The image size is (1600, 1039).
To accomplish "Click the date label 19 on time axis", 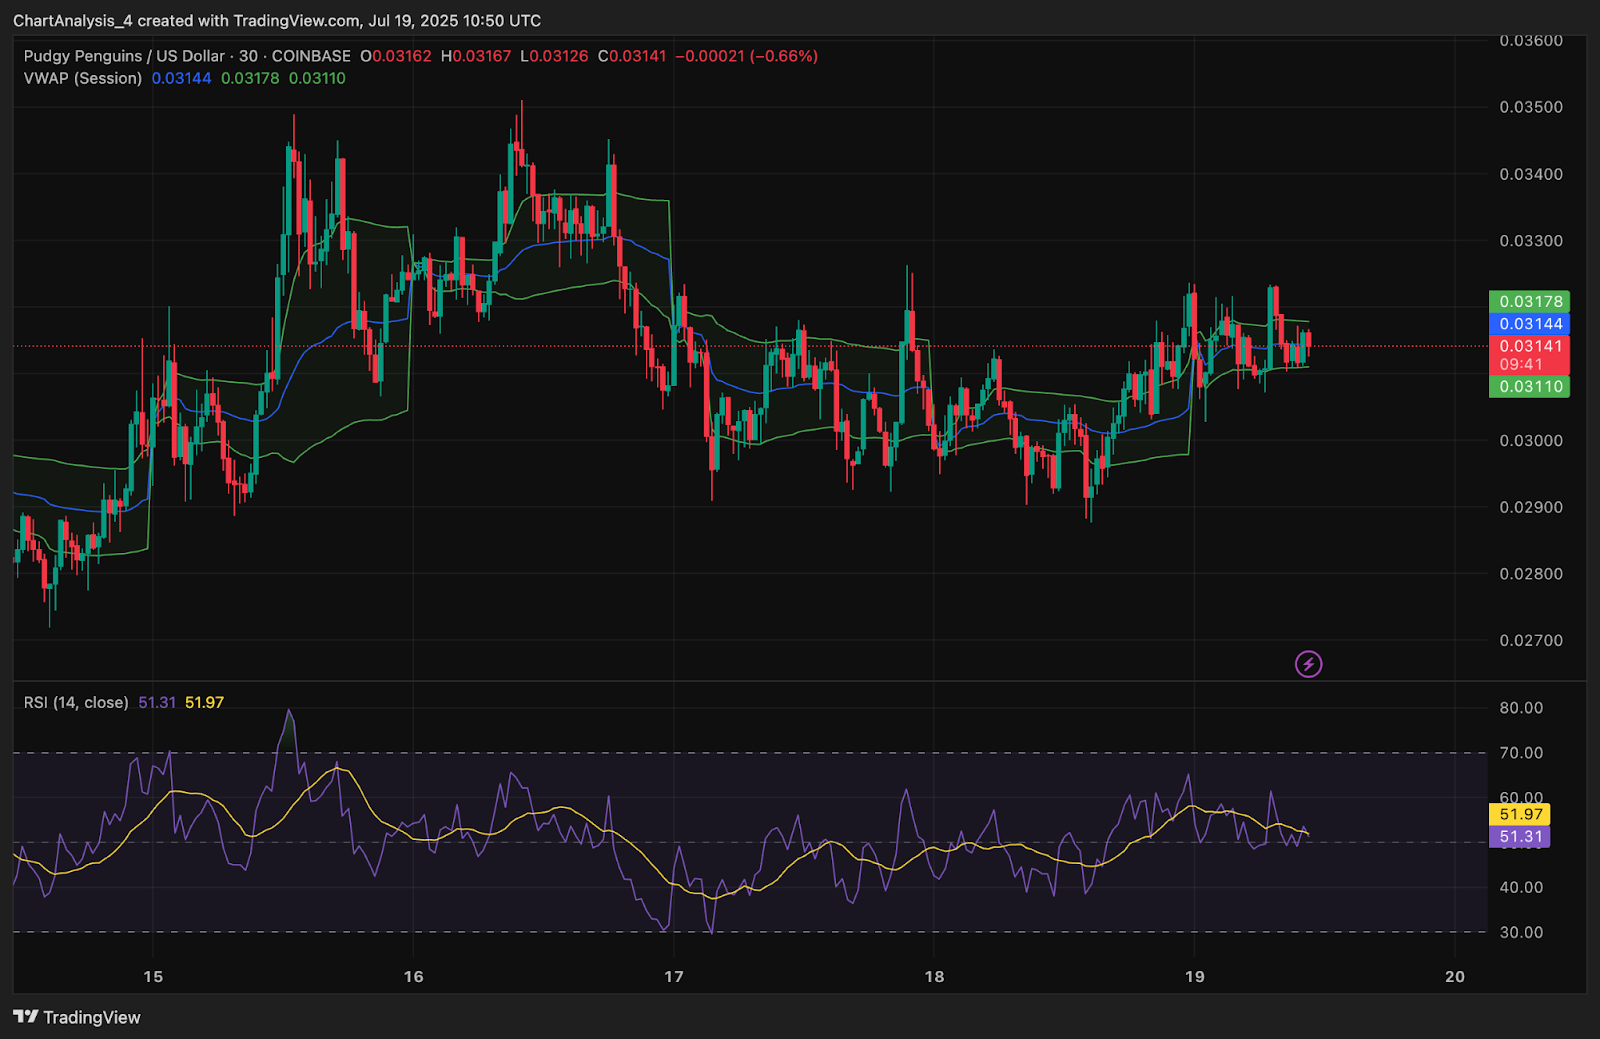I will click(x=1194, y=976).
